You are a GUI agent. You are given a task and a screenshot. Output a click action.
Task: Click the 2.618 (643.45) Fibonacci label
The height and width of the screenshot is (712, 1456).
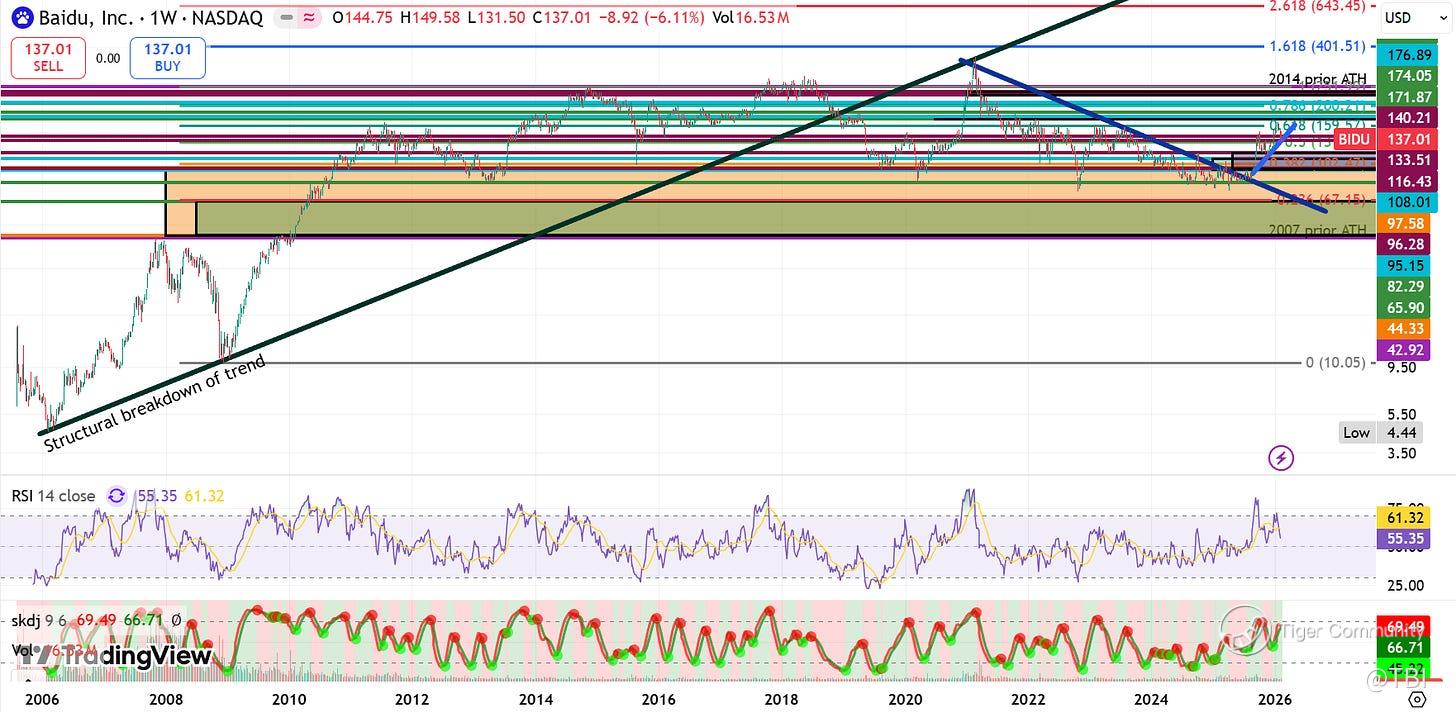click(x=1317, y=6)
